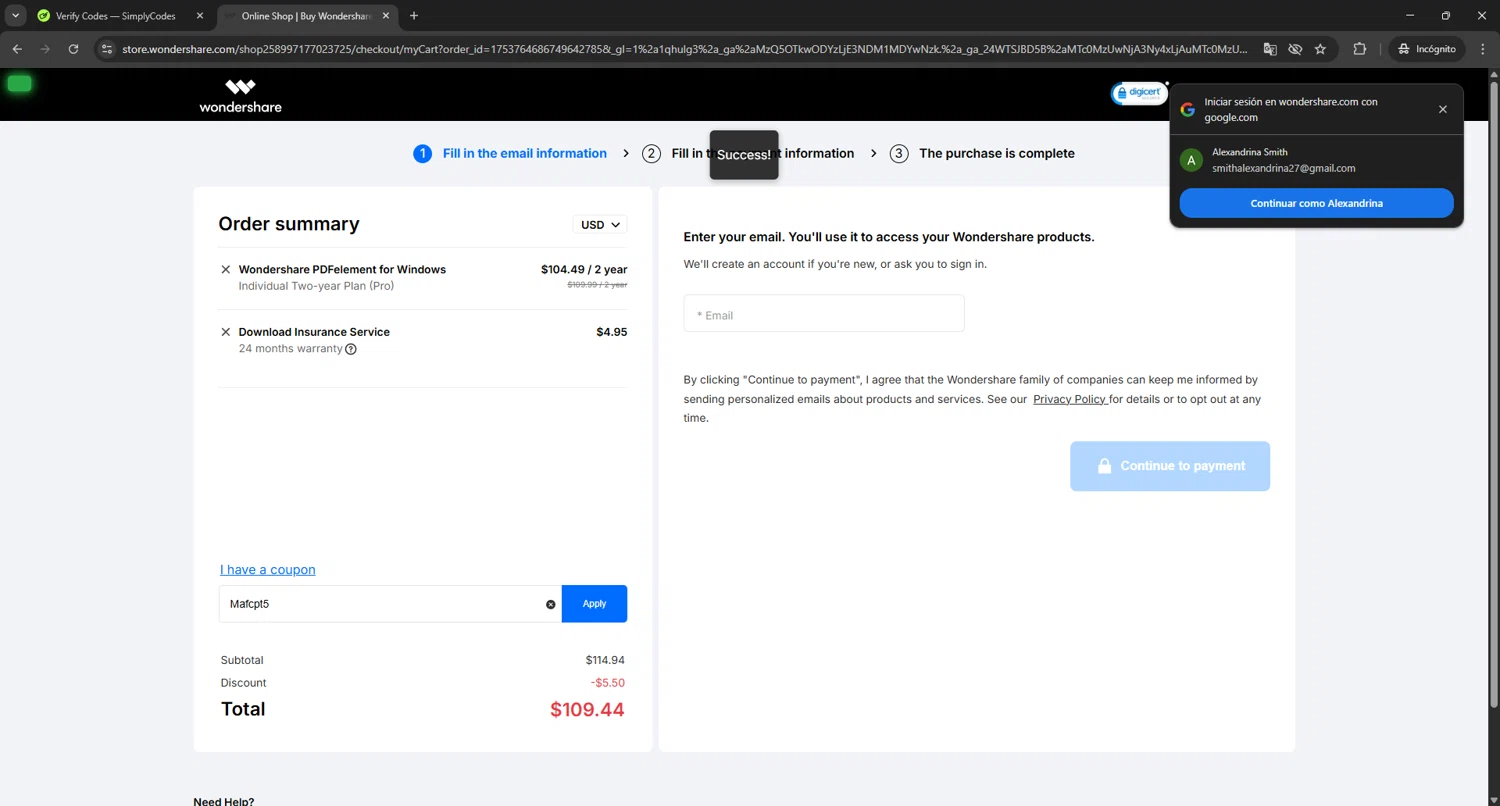Open the translate page icon
This screenshot has height=806, width=1500.
[x=1270, y=49]
